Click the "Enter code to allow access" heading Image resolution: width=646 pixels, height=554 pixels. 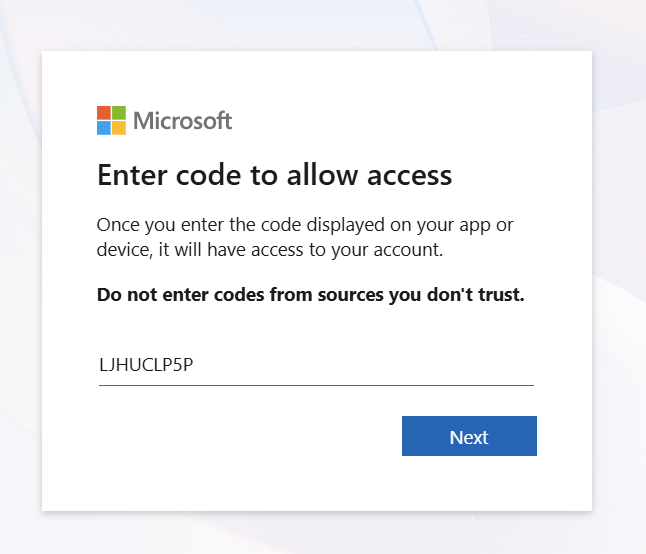click(274, 176)
